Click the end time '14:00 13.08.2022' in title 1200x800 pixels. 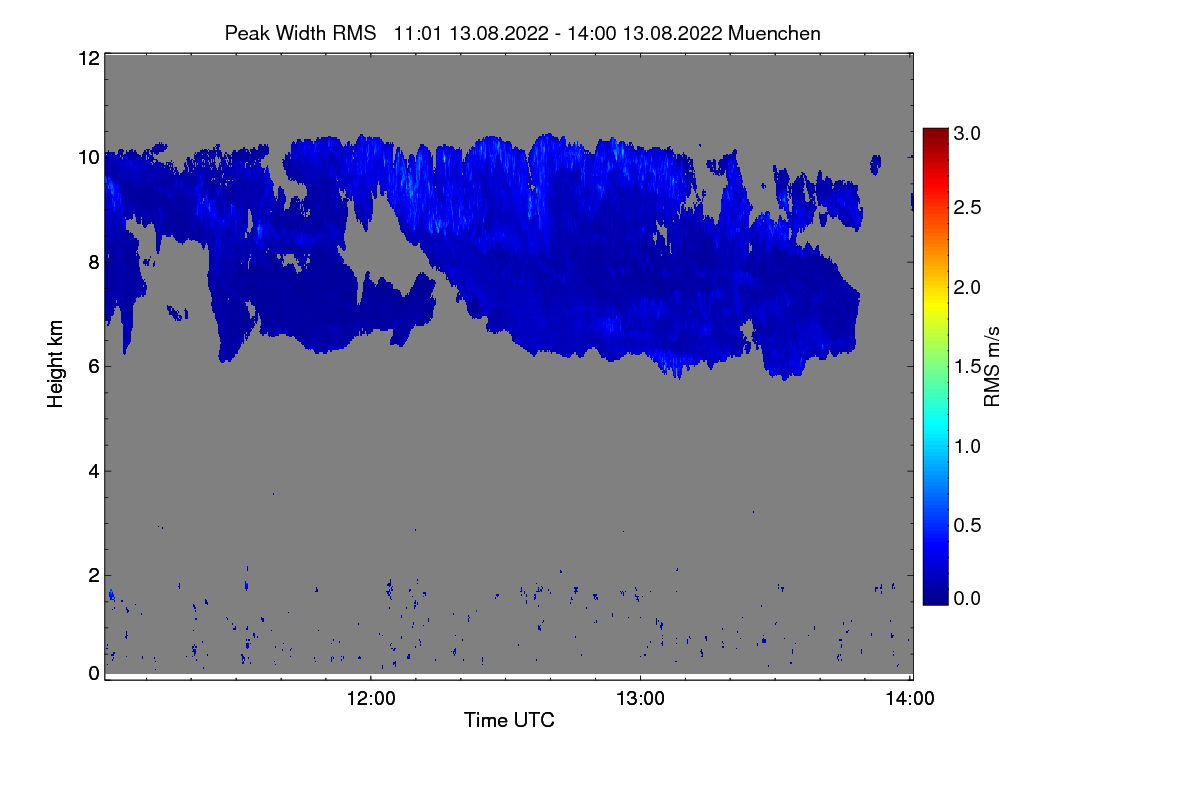pos(644,33)
